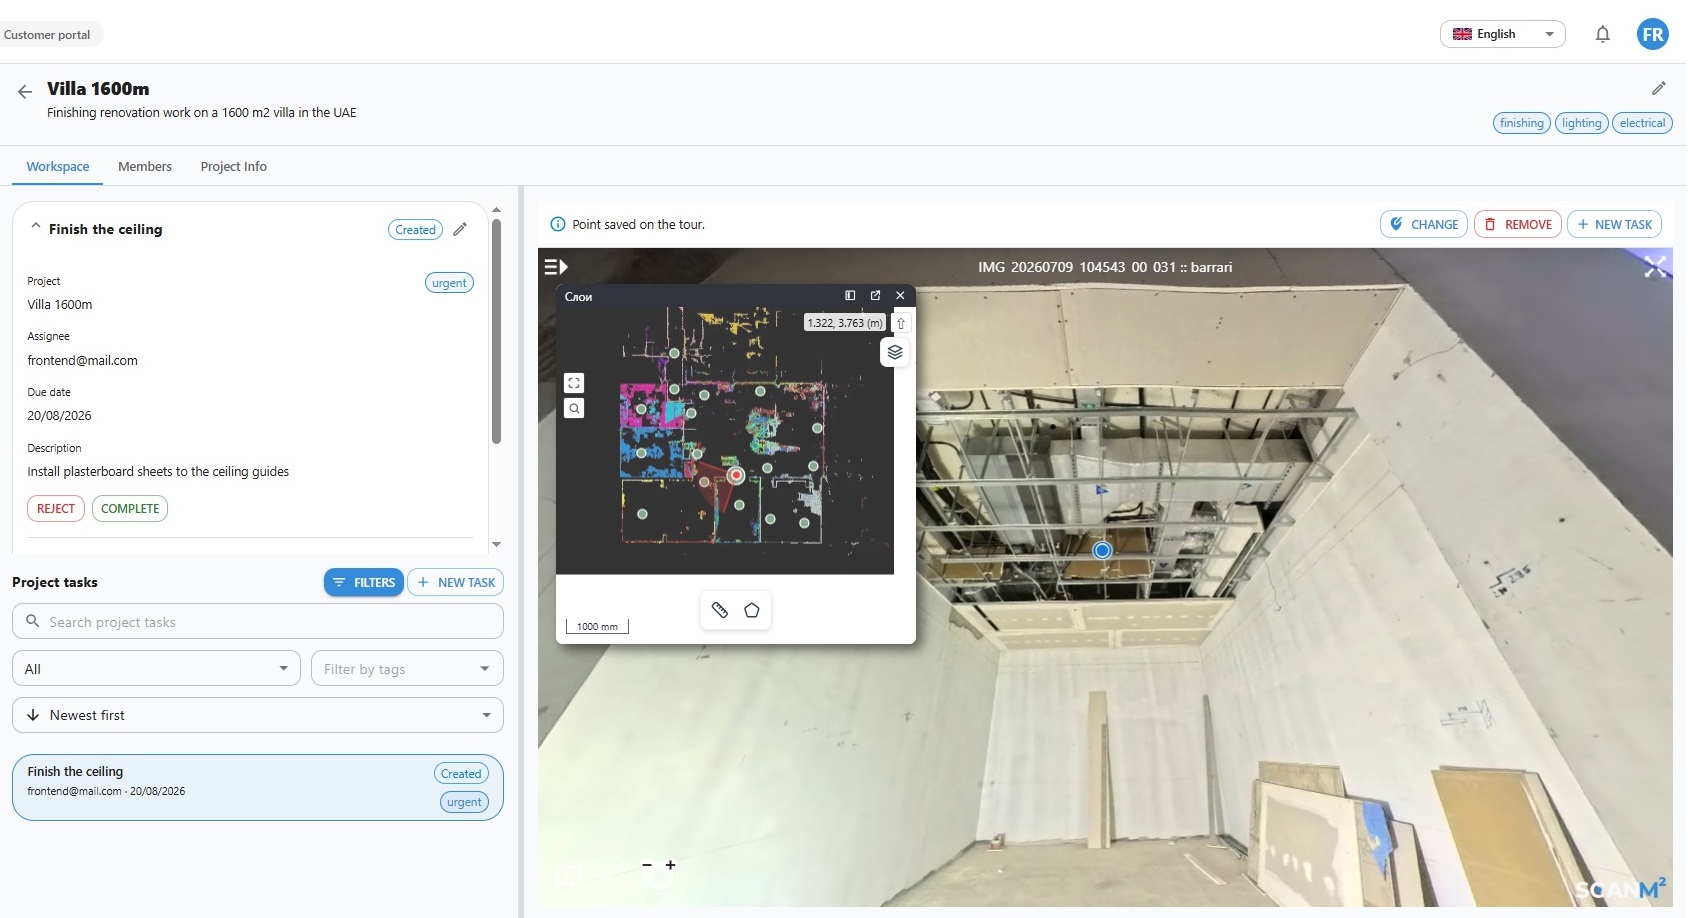Focus the Search project tasks field
This screenshot has height=918, width=1688.
tap(257, 621)
